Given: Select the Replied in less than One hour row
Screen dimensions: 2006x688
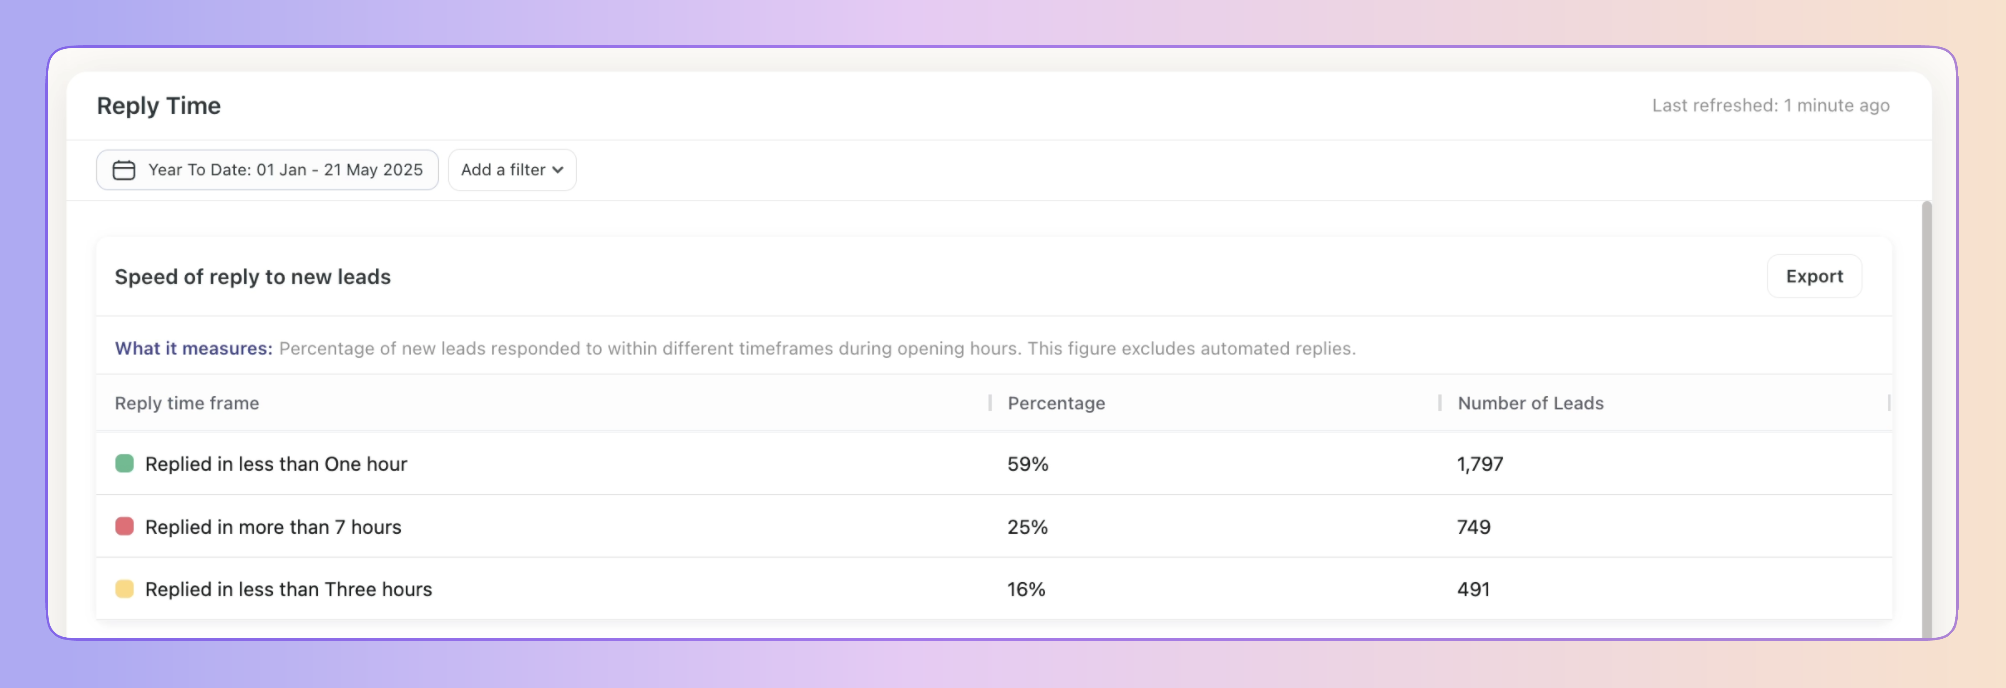Looking at the screenshot, I should pos(994,463).
